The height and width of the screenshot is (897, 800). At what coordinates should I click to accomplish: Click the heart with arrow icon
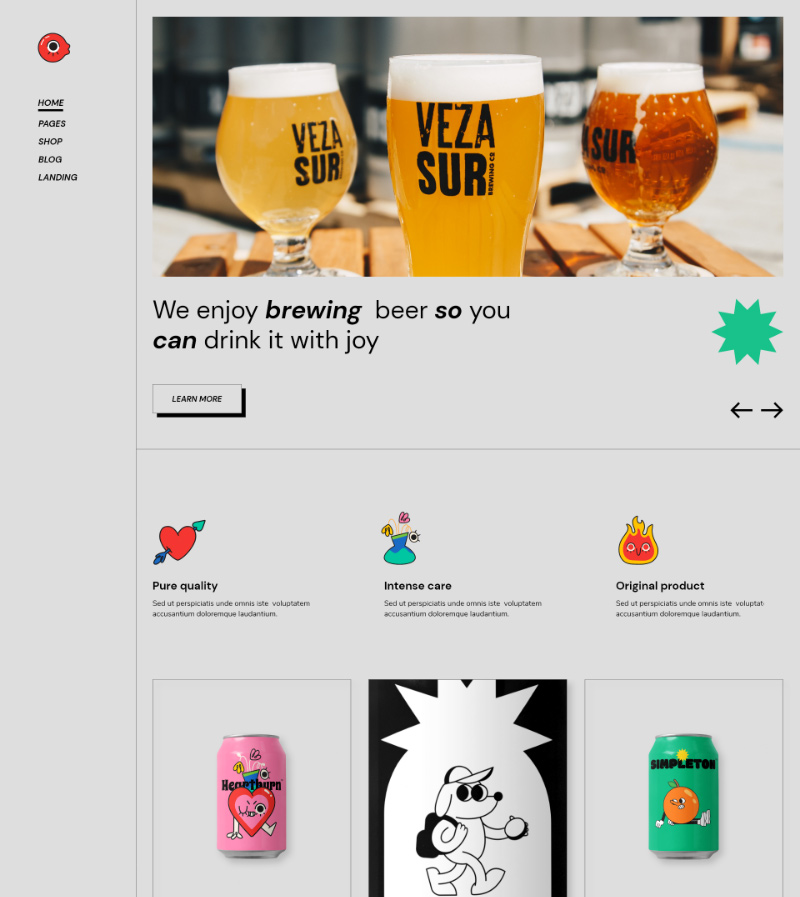[x=179, y=542]
